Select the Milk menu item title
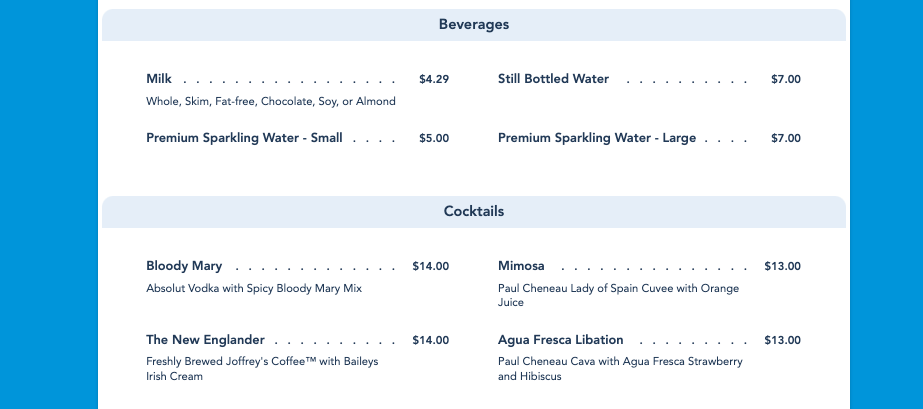Screen dimensions: 923x409 (159, 79)
